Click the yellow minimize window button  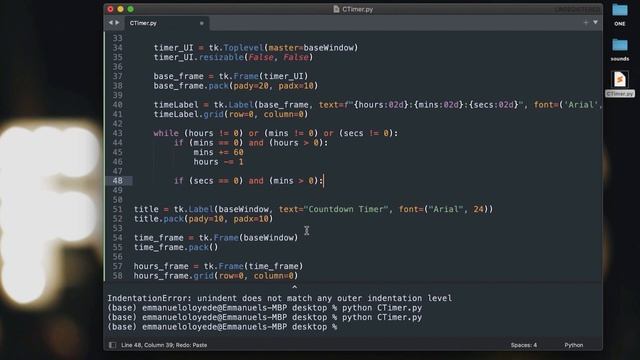[120, 9]
